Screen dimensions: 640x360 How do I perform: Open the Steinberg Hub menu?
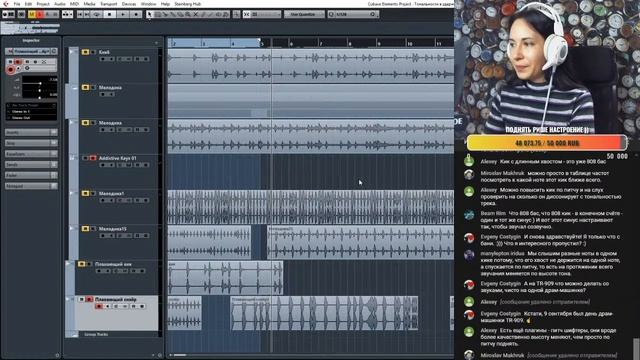(188, 4)
